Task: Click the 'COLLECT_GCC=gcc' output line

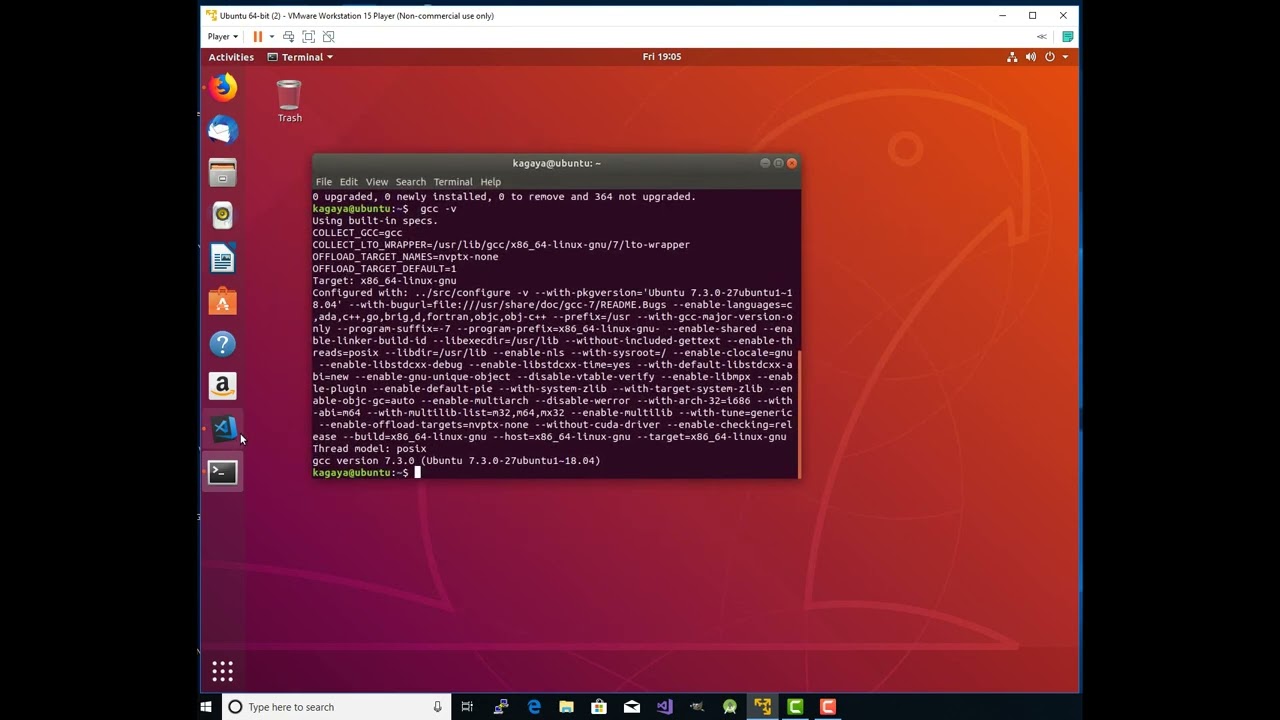Action: click(357, 233)
